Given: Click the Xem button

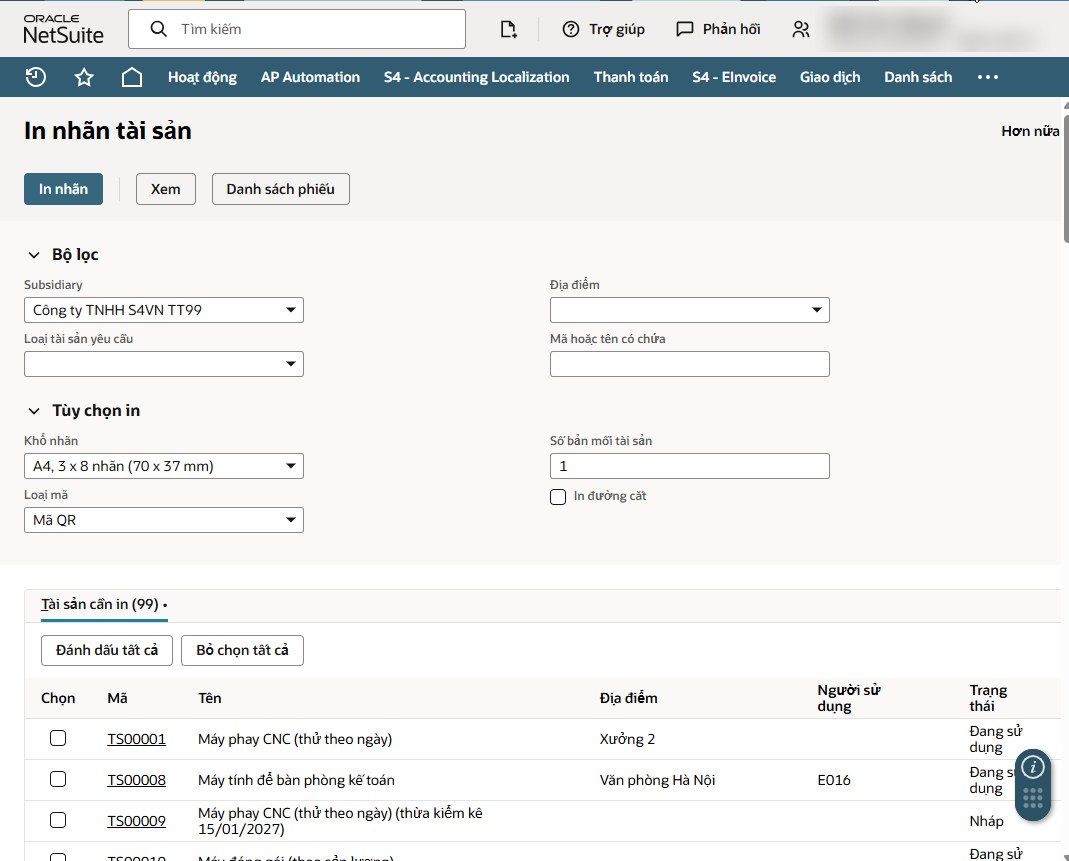Looking at the screenshot, I should 166,189.
